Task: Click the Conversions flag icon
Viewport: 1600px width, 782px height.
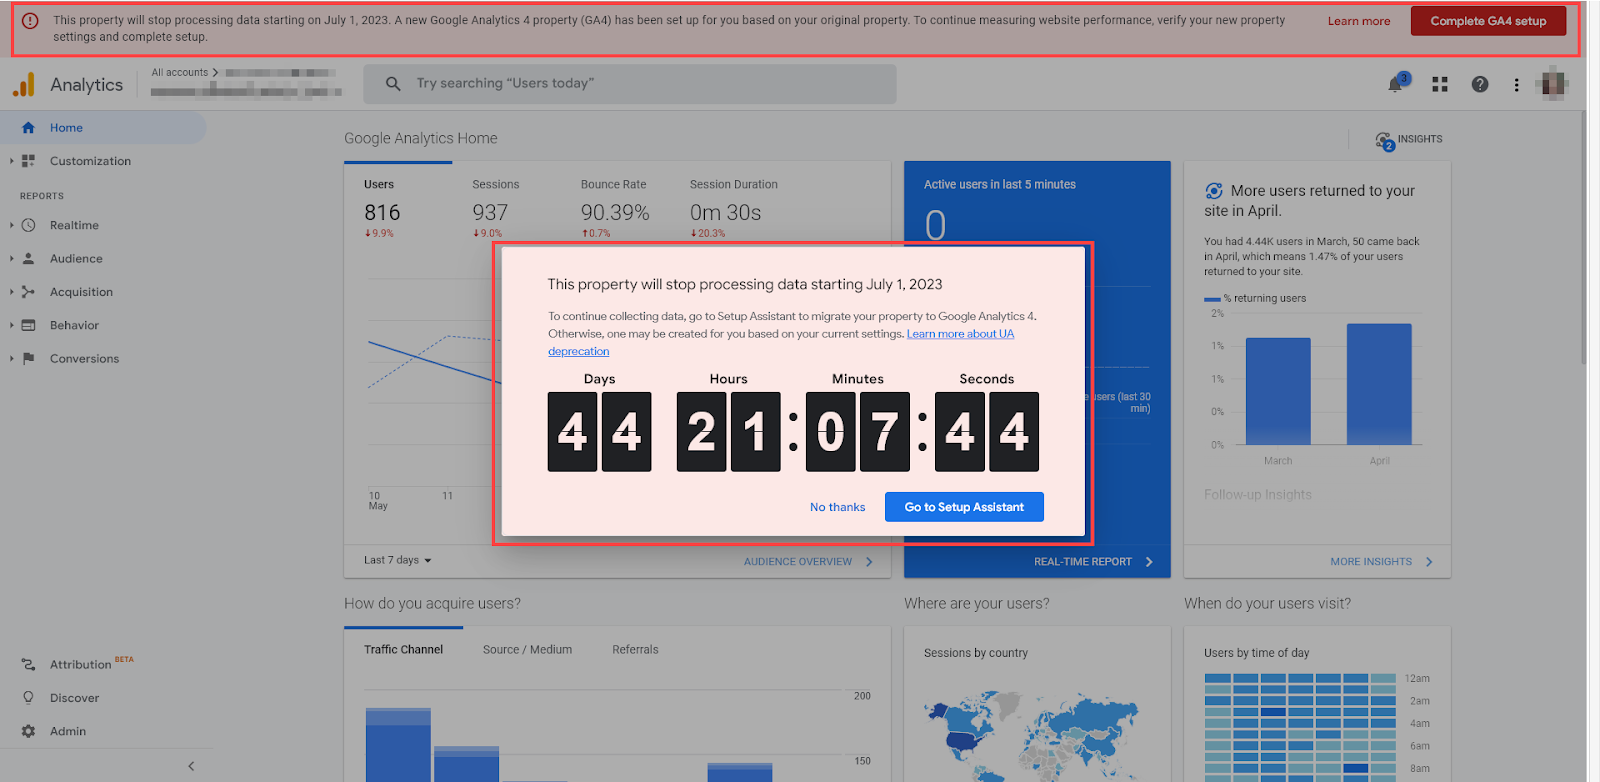Action: pos(28,358)
